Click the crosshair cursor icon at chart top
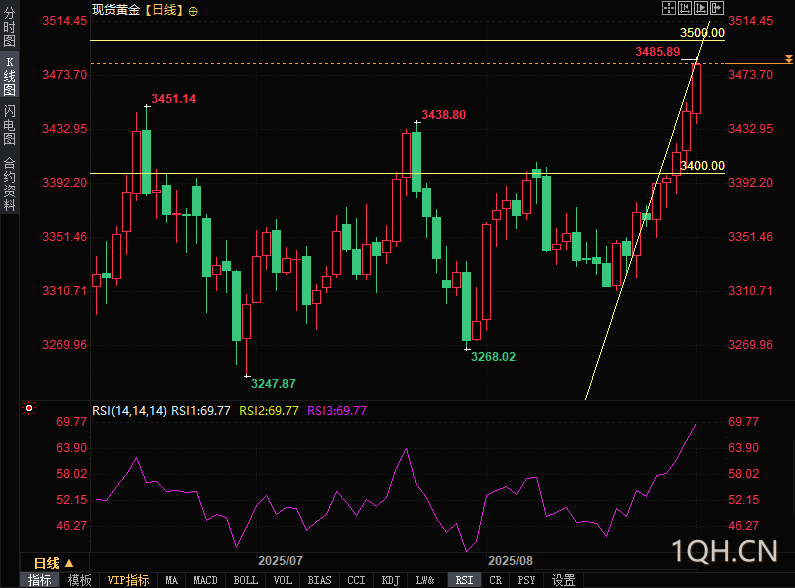 [x=669, y=8]
